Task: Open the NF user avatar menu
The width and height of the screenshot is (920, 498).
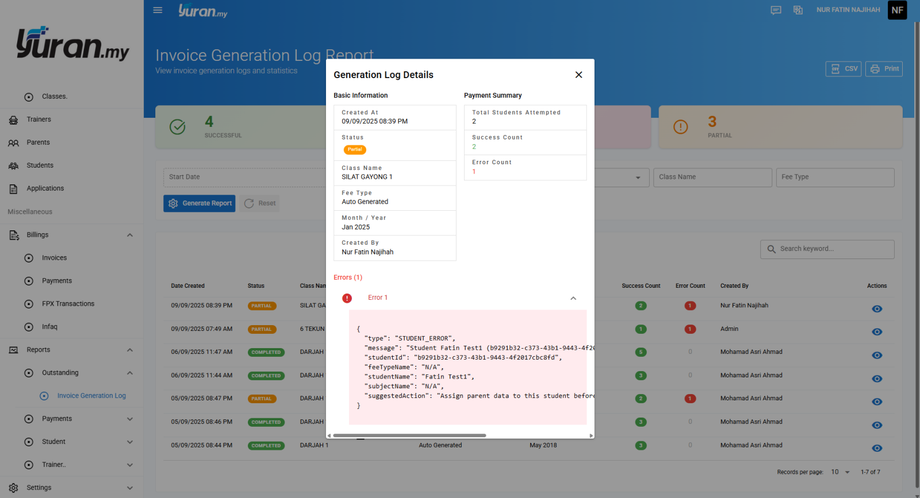Action: [x=897, y=10]
